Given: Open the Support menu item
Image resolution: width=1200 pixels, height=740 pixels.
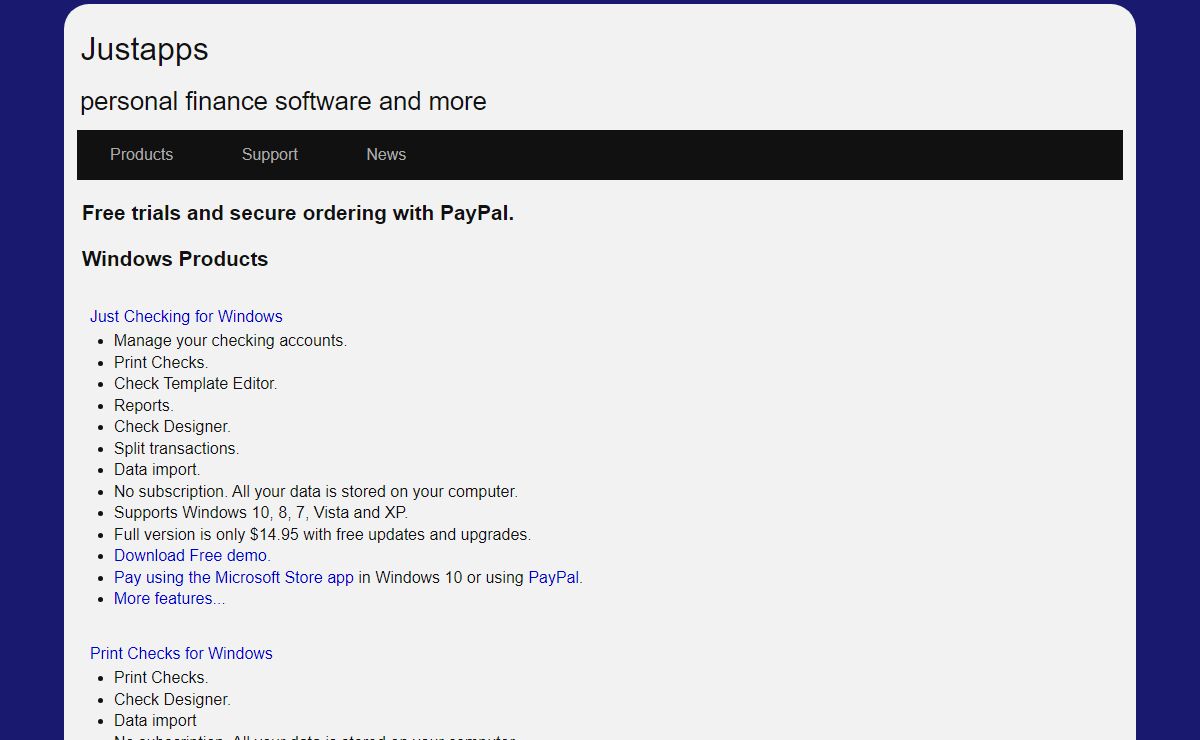Looking at the screenshot, I should pyautogui.click(x=269, y=154).
